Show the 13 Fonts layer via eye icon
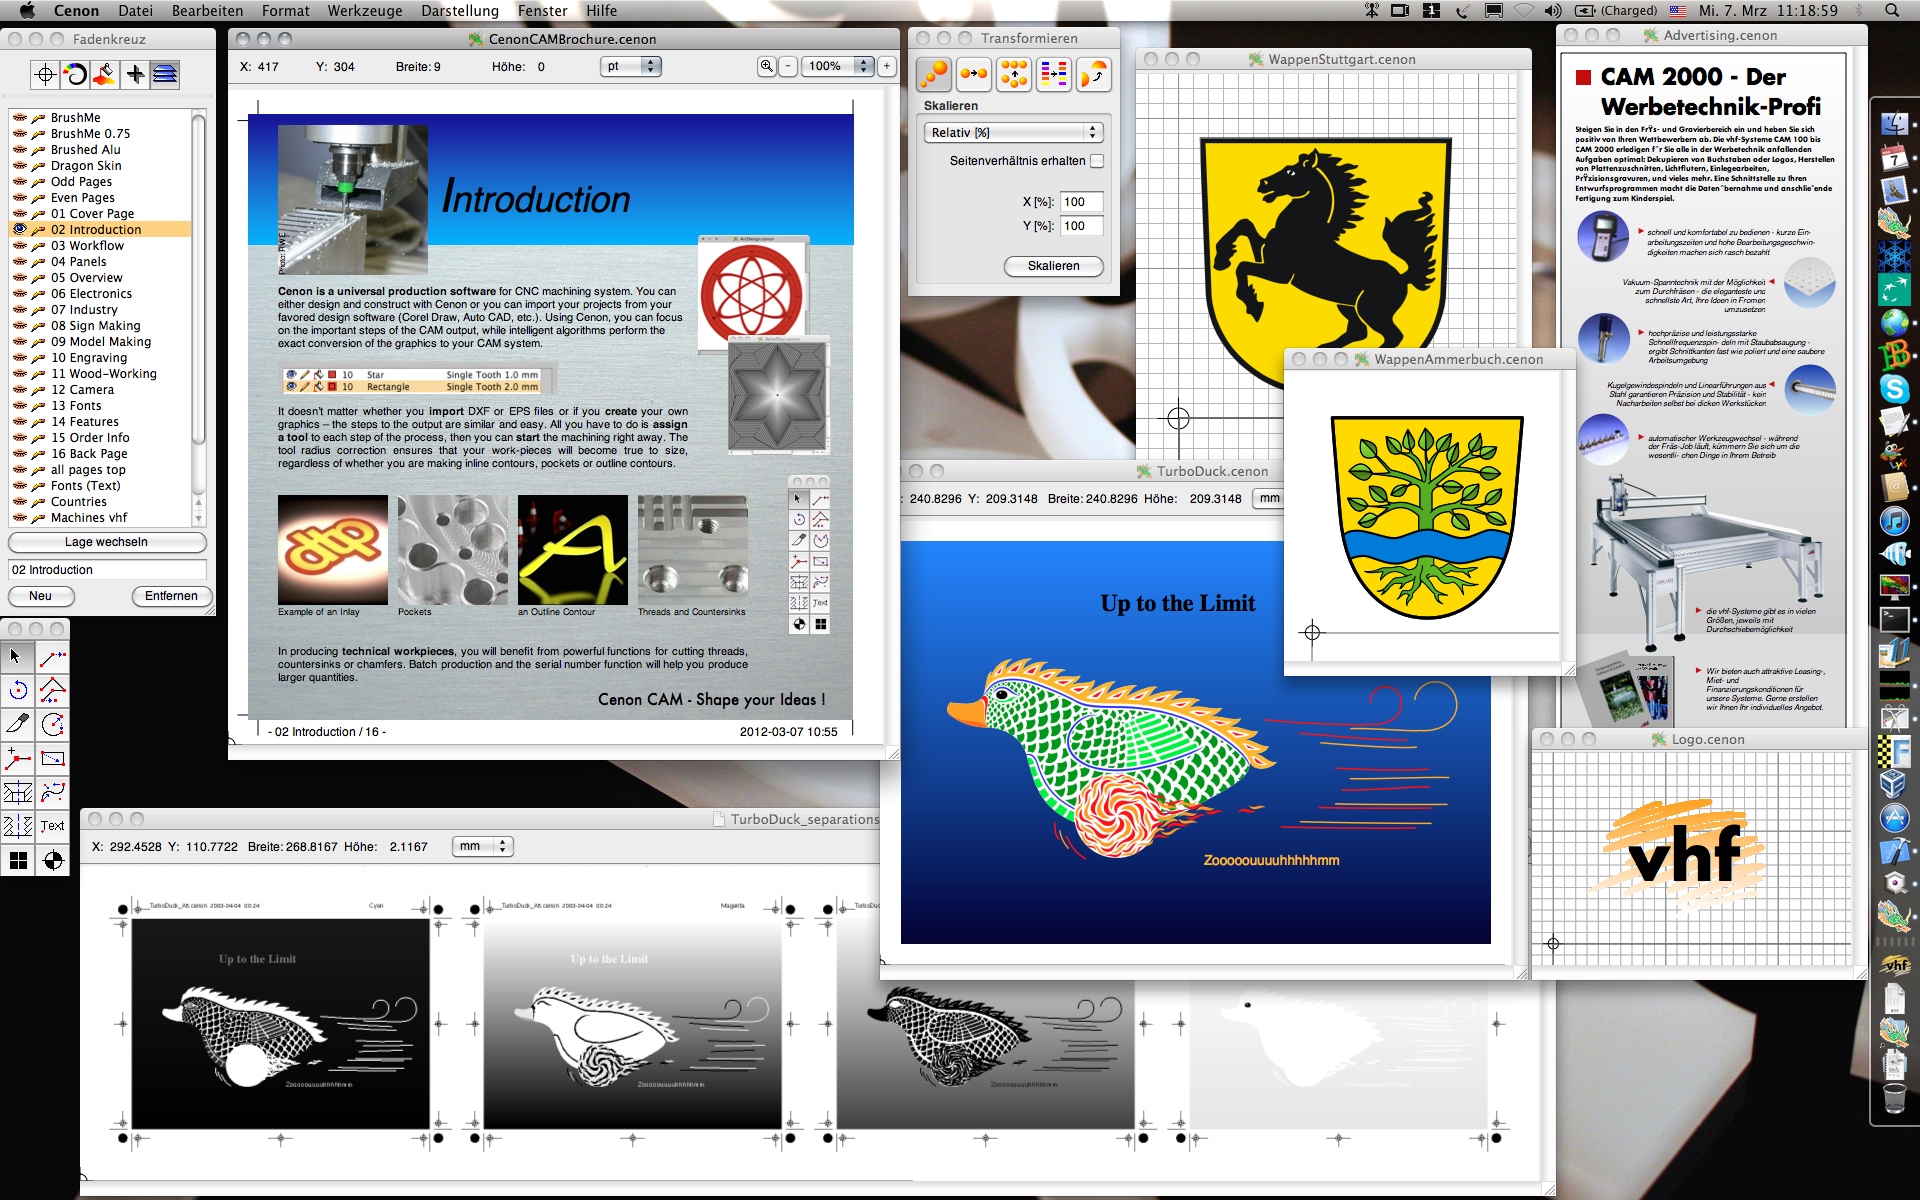 [x=19, y=405]
